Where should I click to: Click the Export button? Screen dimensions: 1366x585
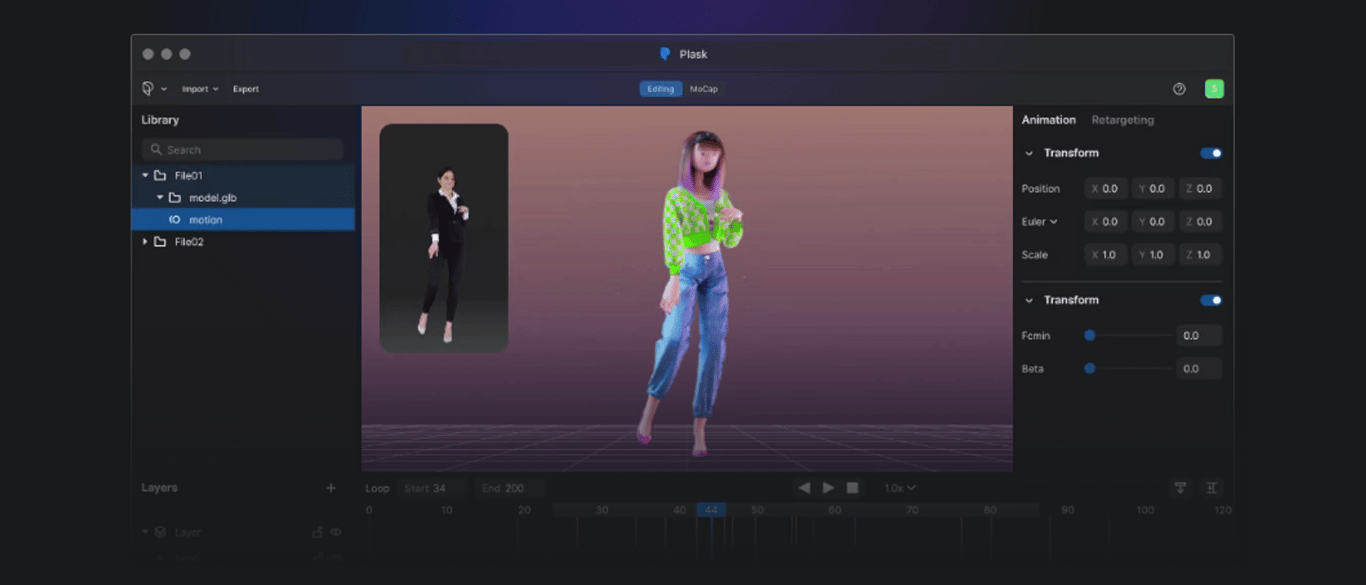246,89
